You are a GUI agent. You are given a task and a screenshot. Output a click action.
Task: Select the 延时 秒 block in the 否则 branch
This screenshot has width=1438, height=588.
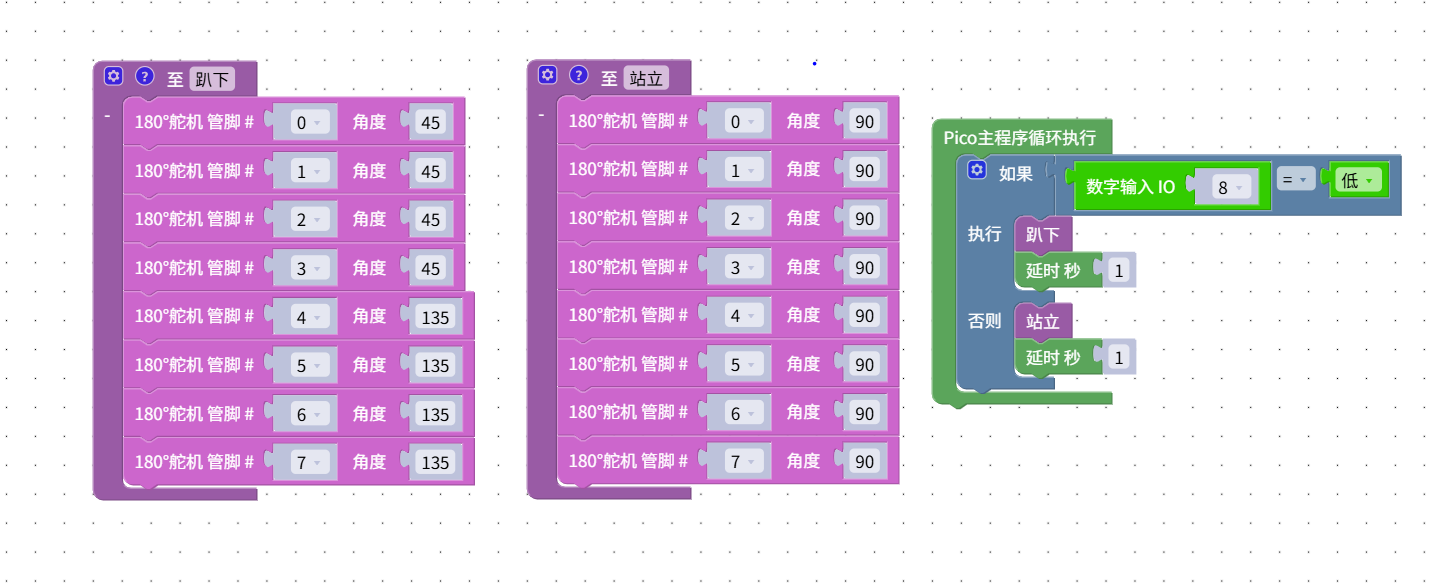[x=1054, y=357]
